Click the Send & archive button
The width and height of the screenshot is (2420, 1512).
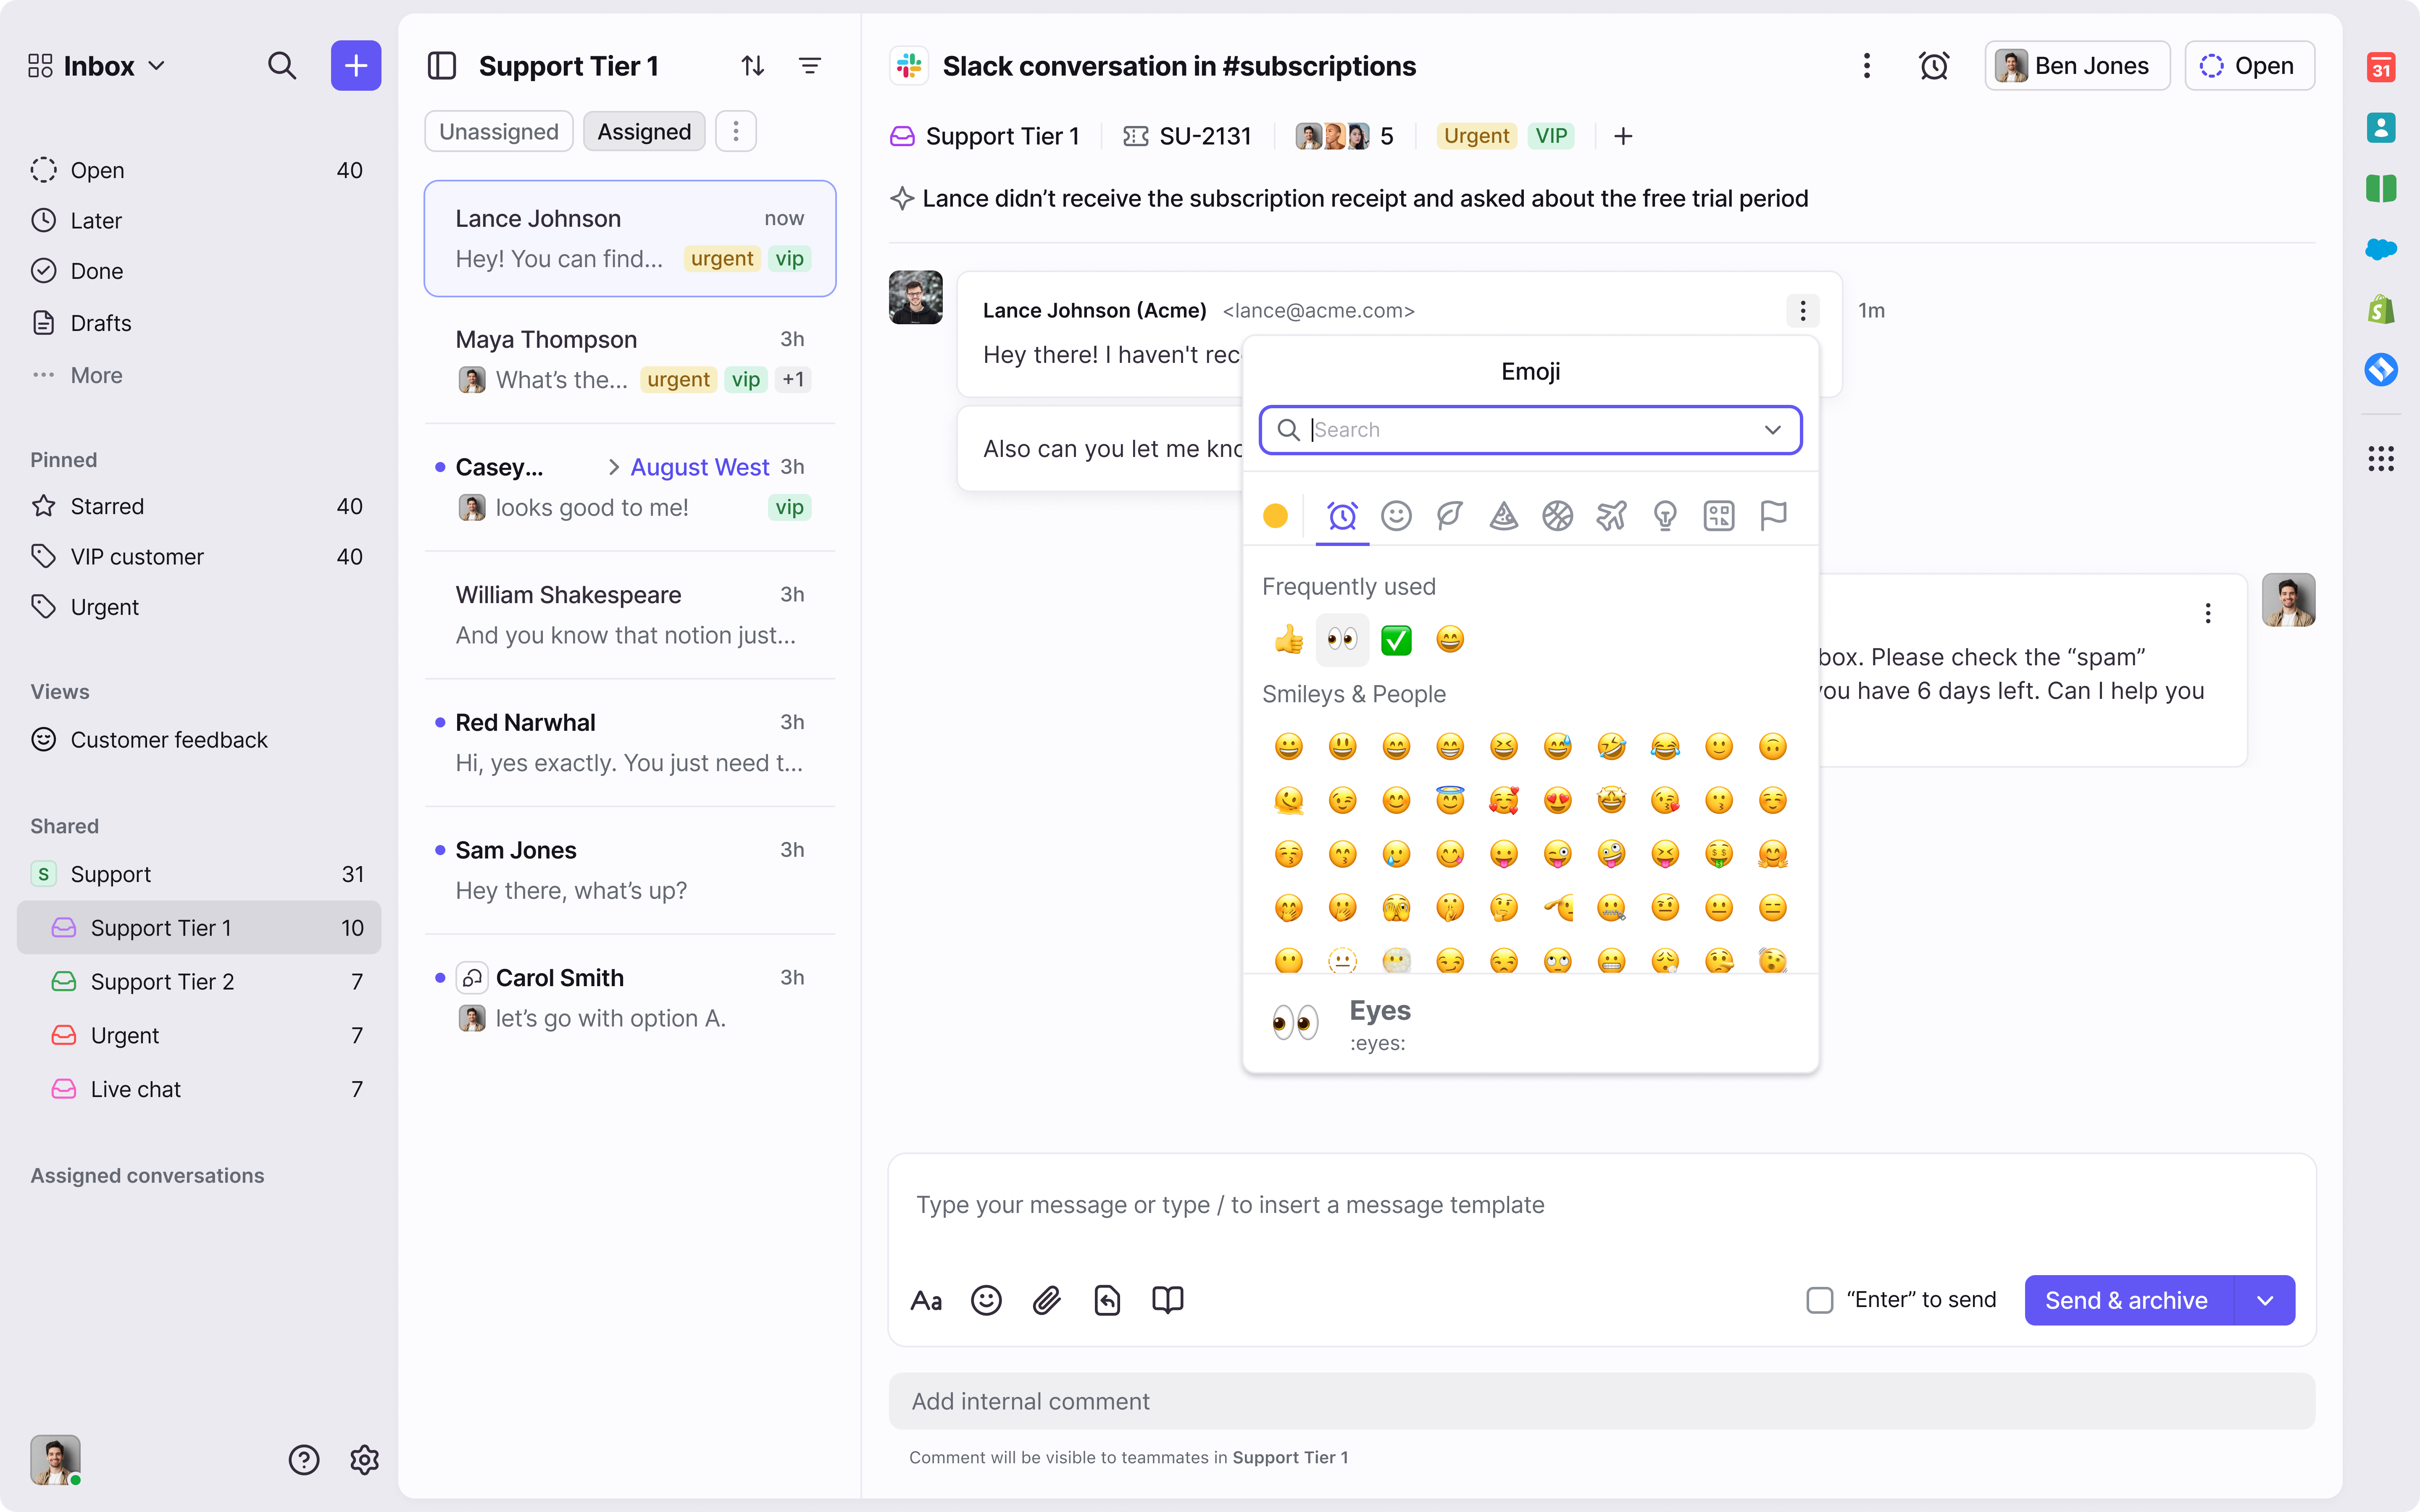pos(2126,1300)
